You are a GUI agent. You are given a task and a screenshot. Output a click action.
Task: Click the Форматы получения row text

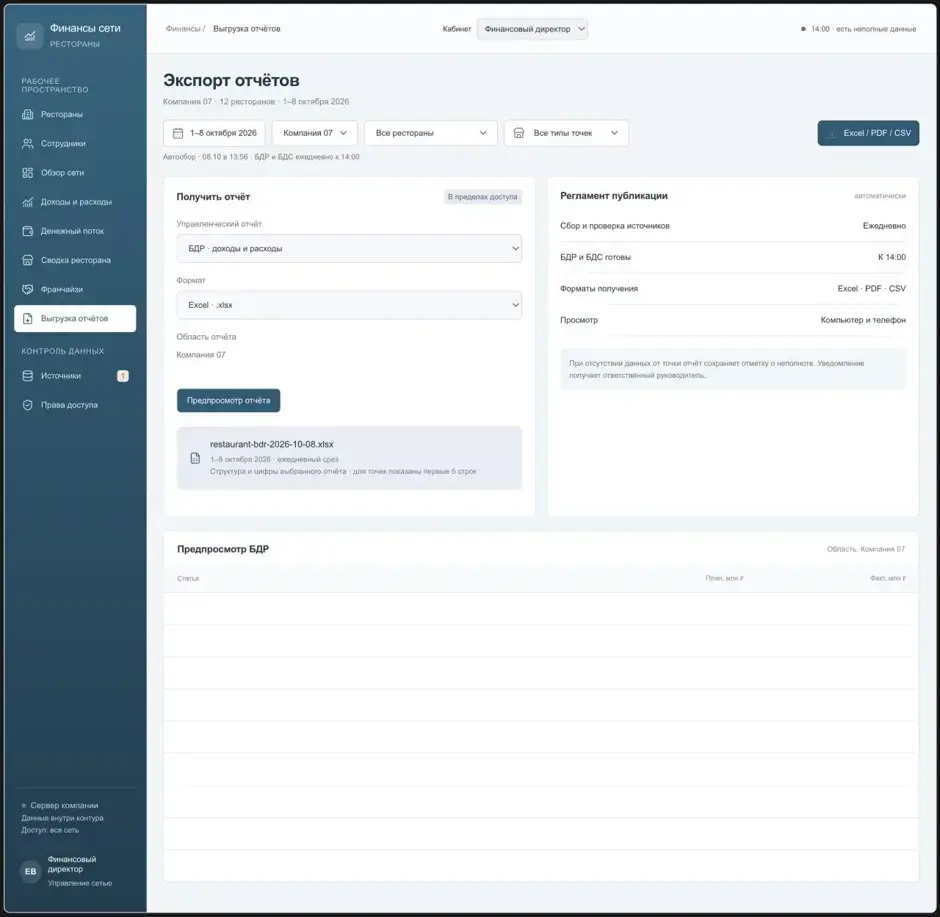[x=599, y=289]
